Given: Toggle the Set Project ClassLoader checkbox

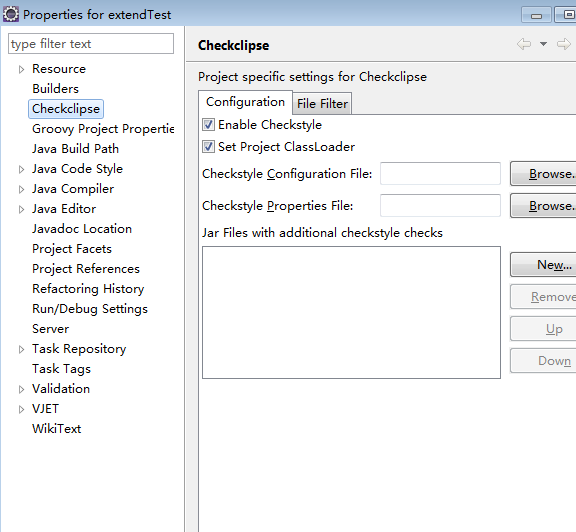Looking at the screenshot, I should coord(208,147).
